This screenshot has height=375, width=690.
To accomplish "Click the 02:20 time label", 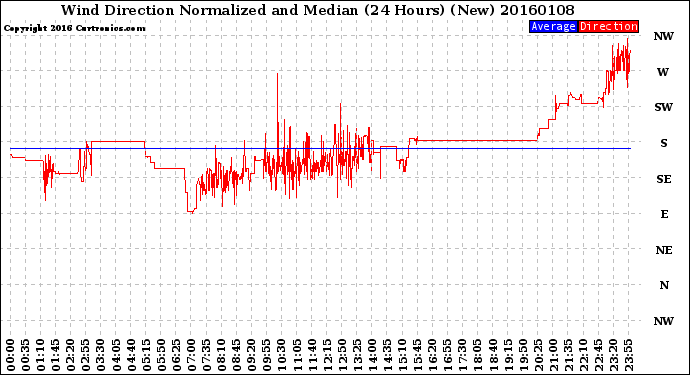I will click(70, 355).
